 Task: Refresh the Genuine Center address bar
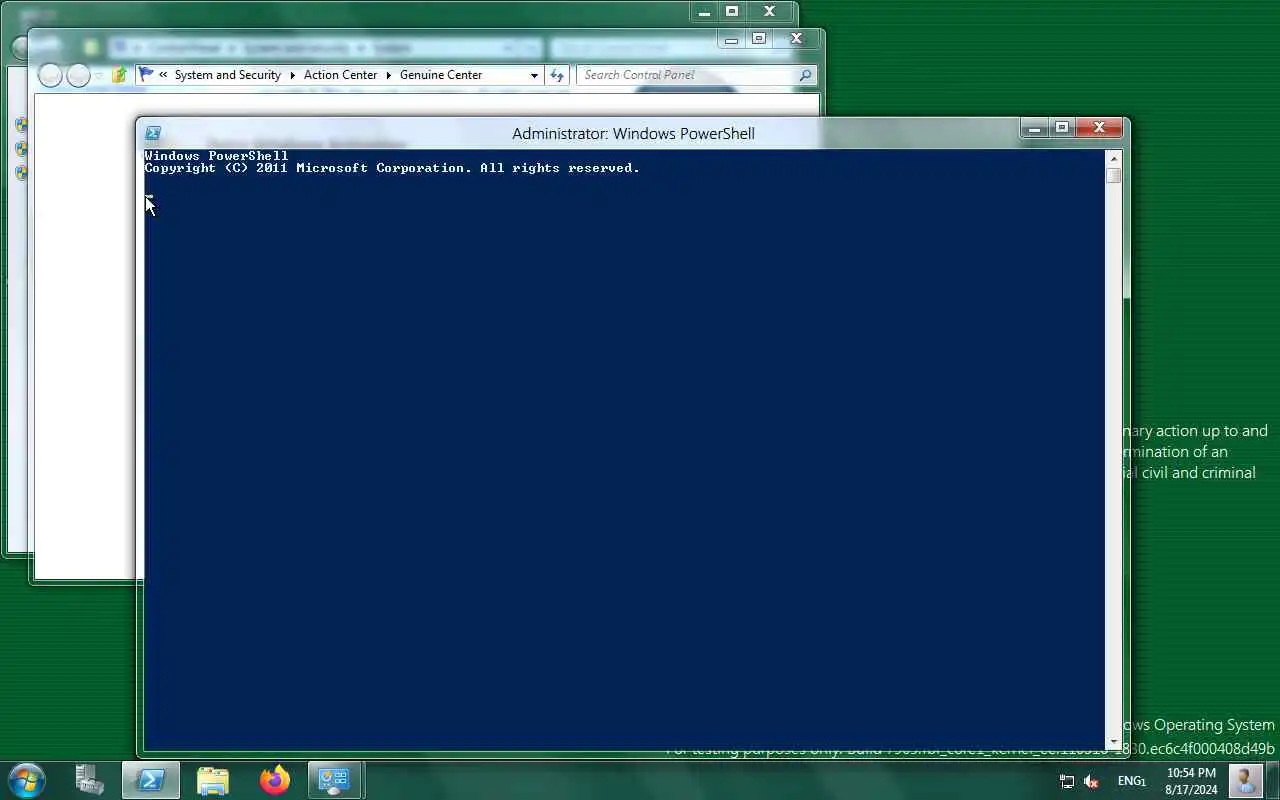point(557,75)
